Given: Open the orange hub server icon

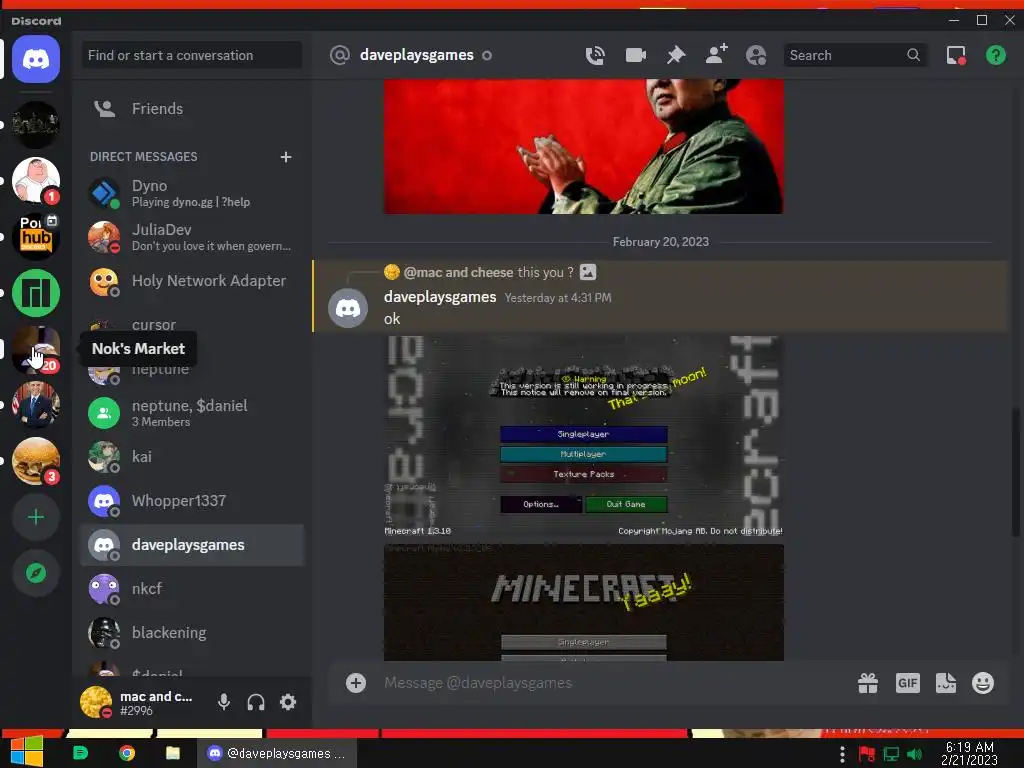Looking at the screenshot, I should (36, 236).
